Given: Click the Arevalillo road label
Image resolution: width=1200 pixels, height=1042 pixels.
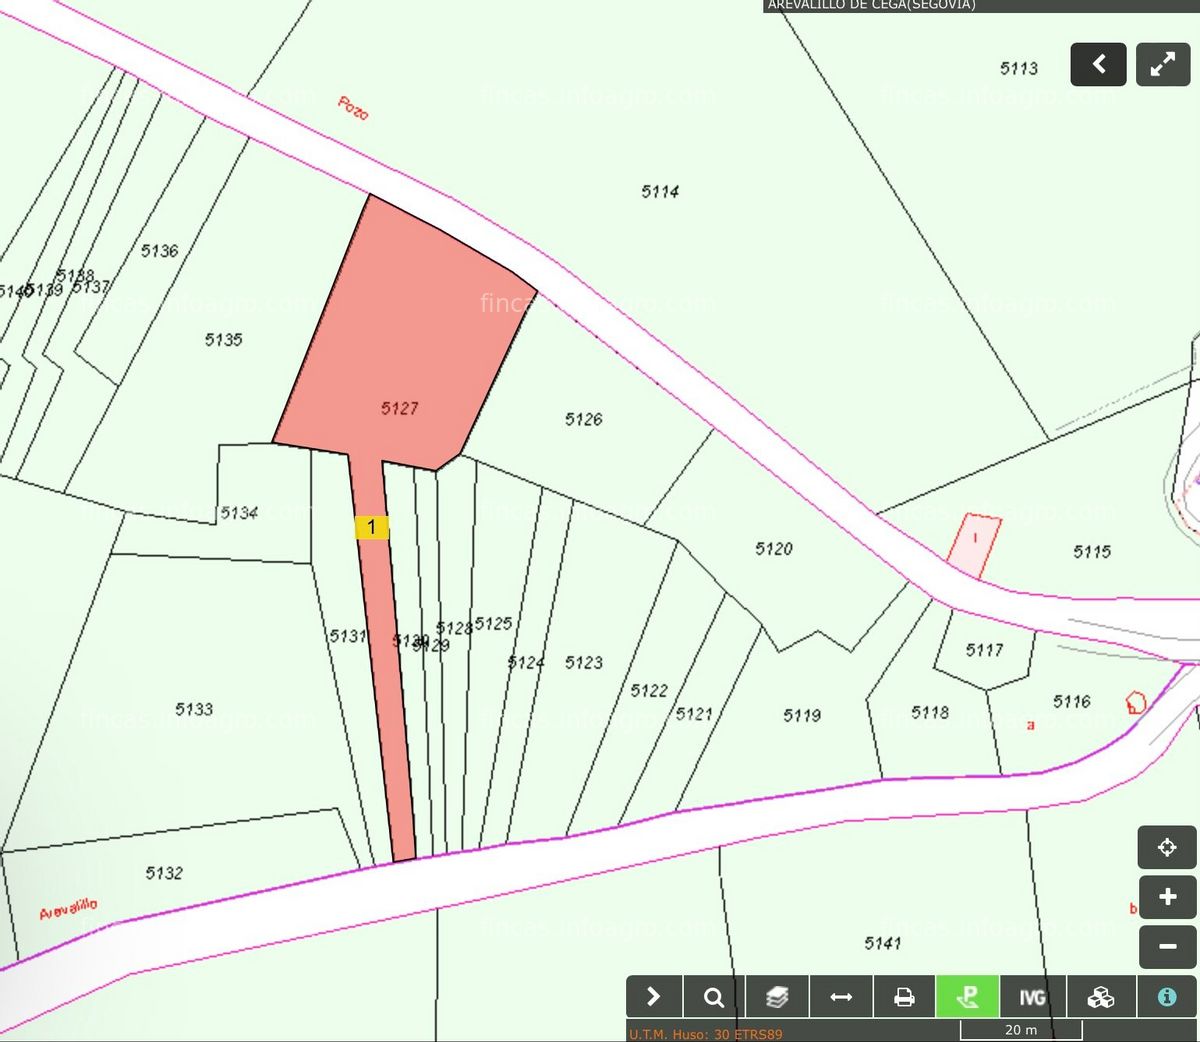Looking at the screenshot, I should point(69,908).
